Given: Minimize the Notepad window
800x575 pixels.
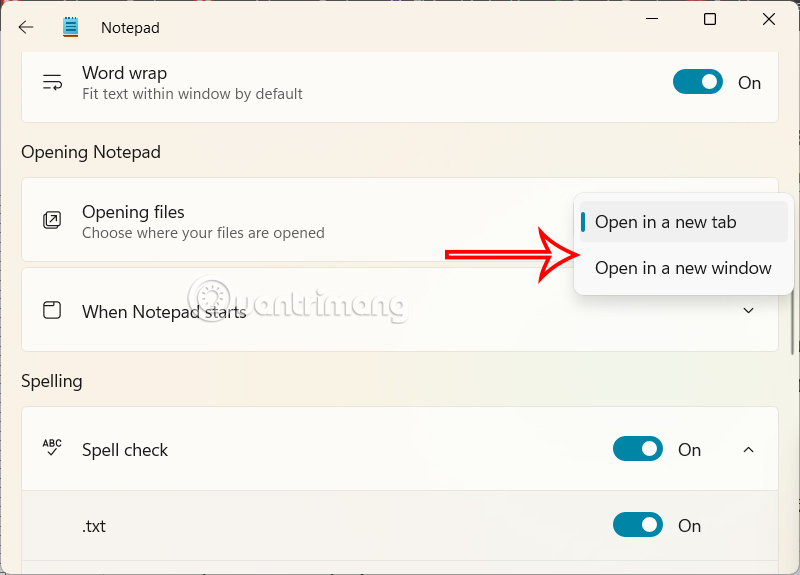Looking at the screenshot, I should click(652, 19).
